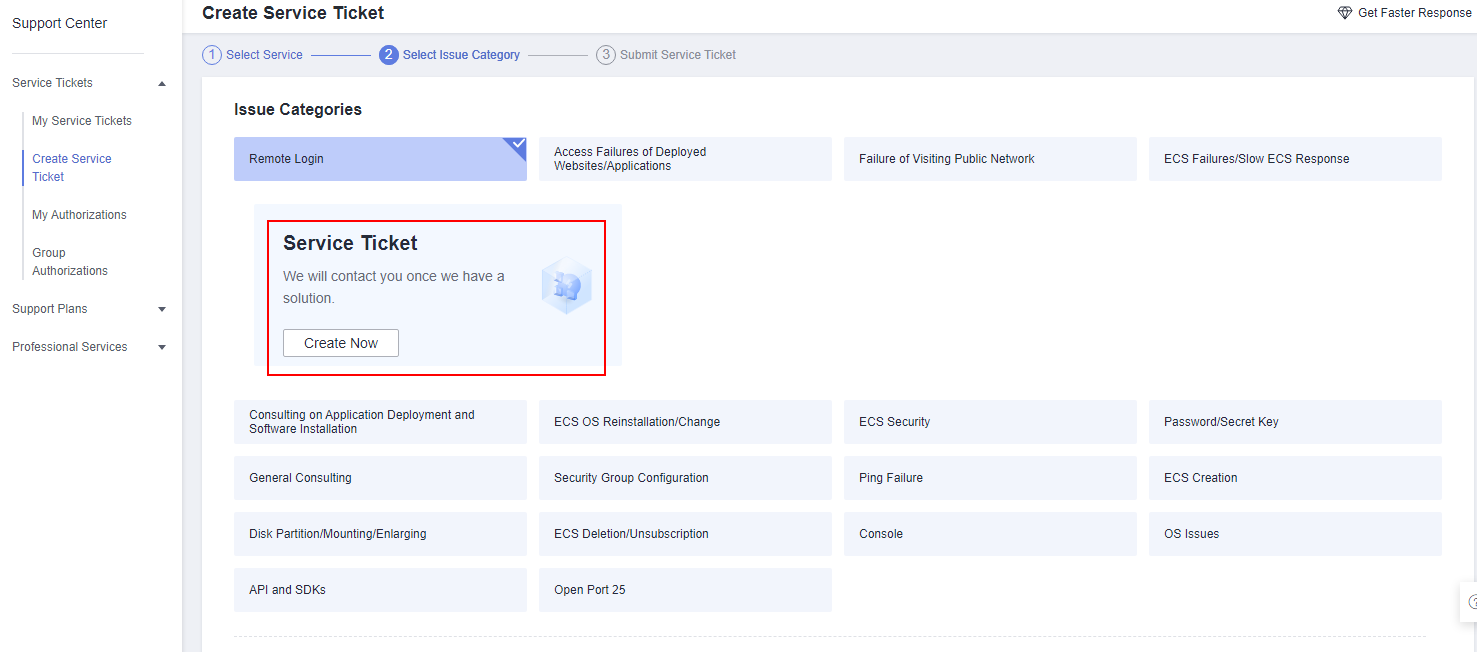
Task: Expand the Professional Services sidebar section
Action: point(162,348)
